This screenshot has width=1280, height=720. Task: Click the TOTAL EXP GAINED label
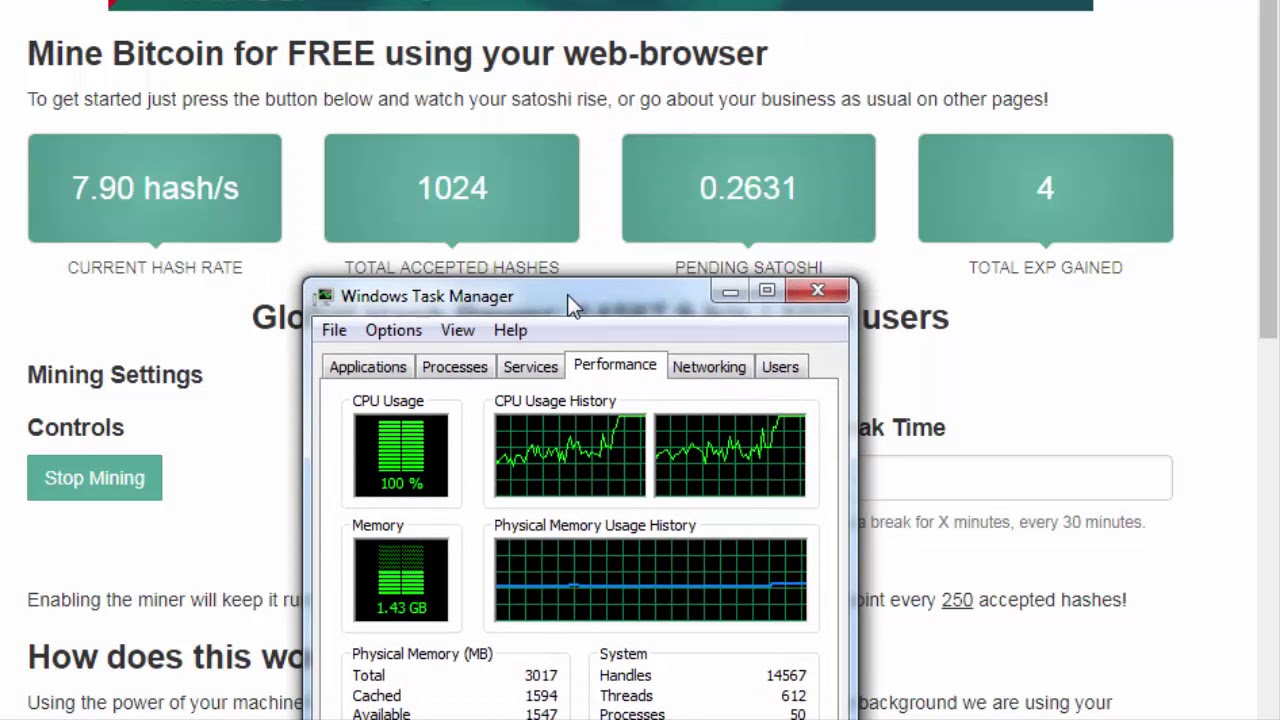pos(1045,268)
